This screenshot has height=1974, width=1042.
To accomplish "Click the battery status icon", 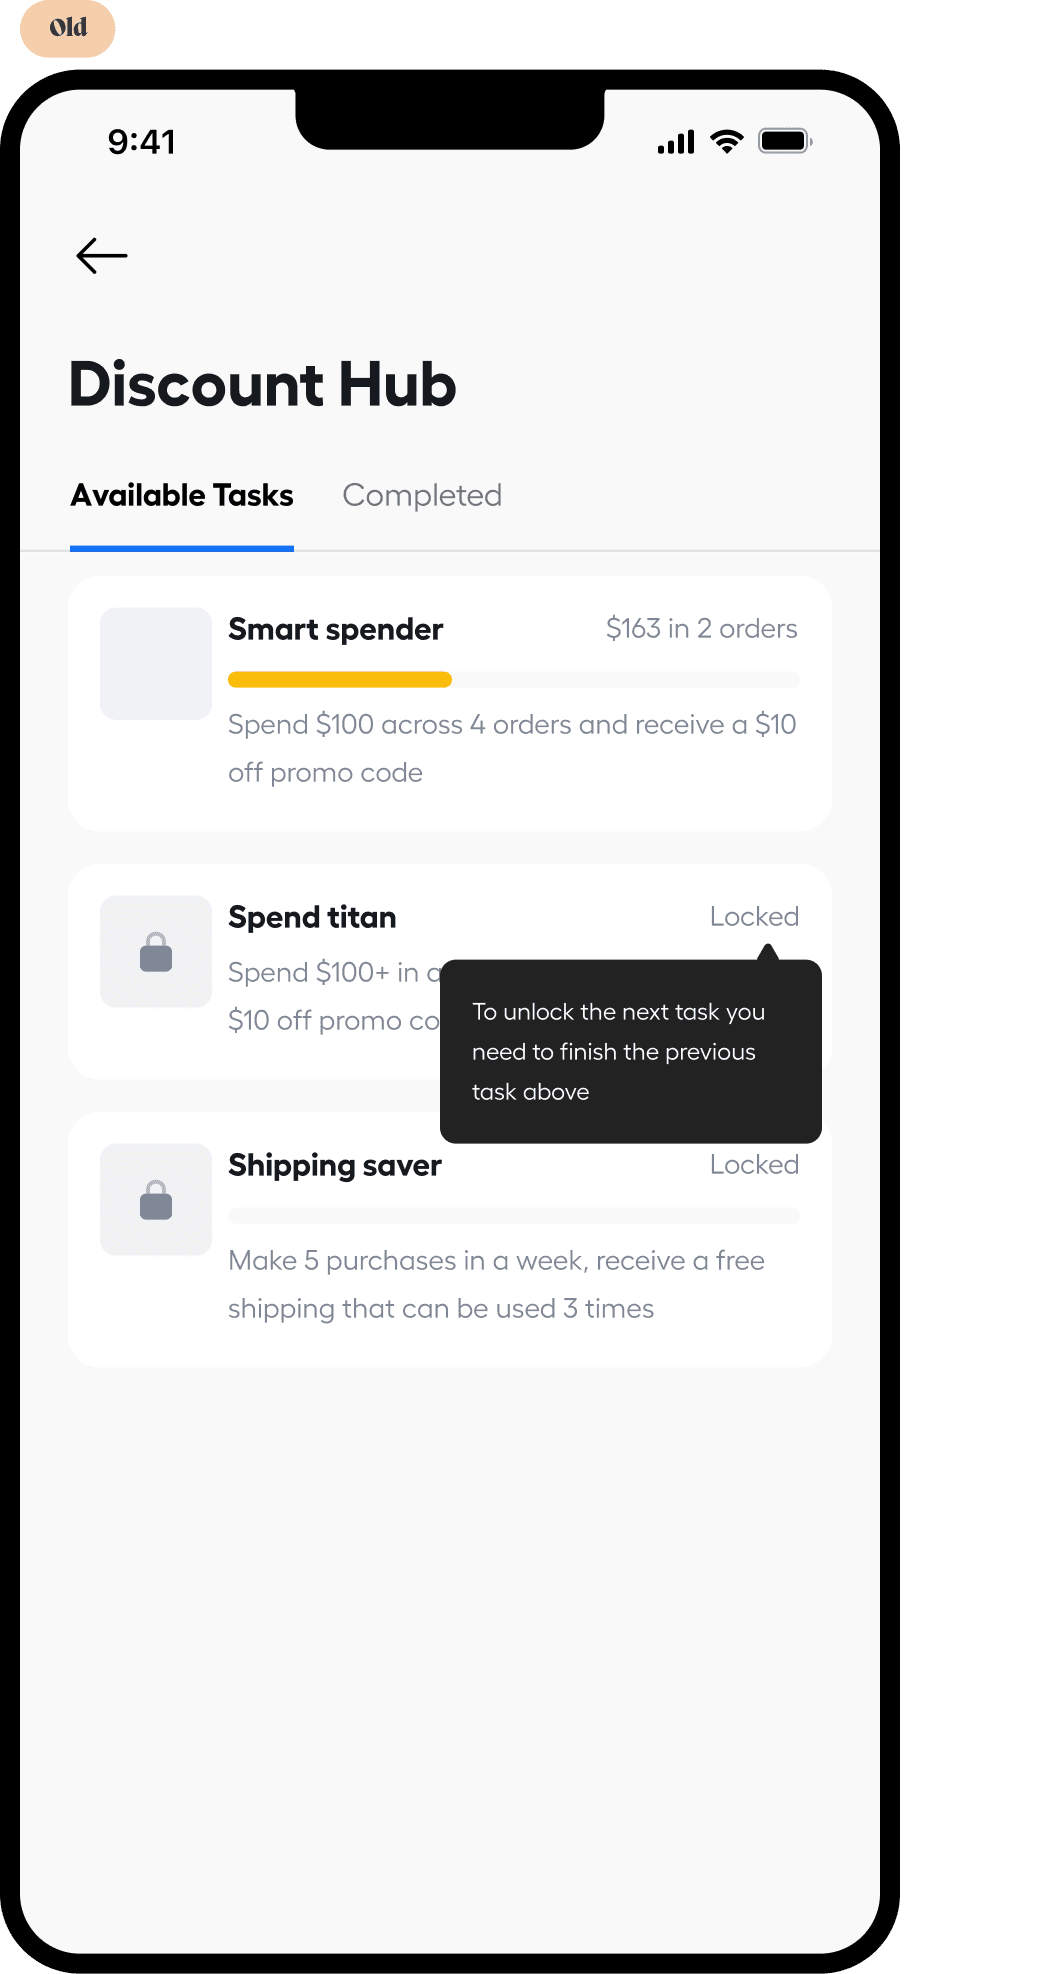I will point(785,141).
